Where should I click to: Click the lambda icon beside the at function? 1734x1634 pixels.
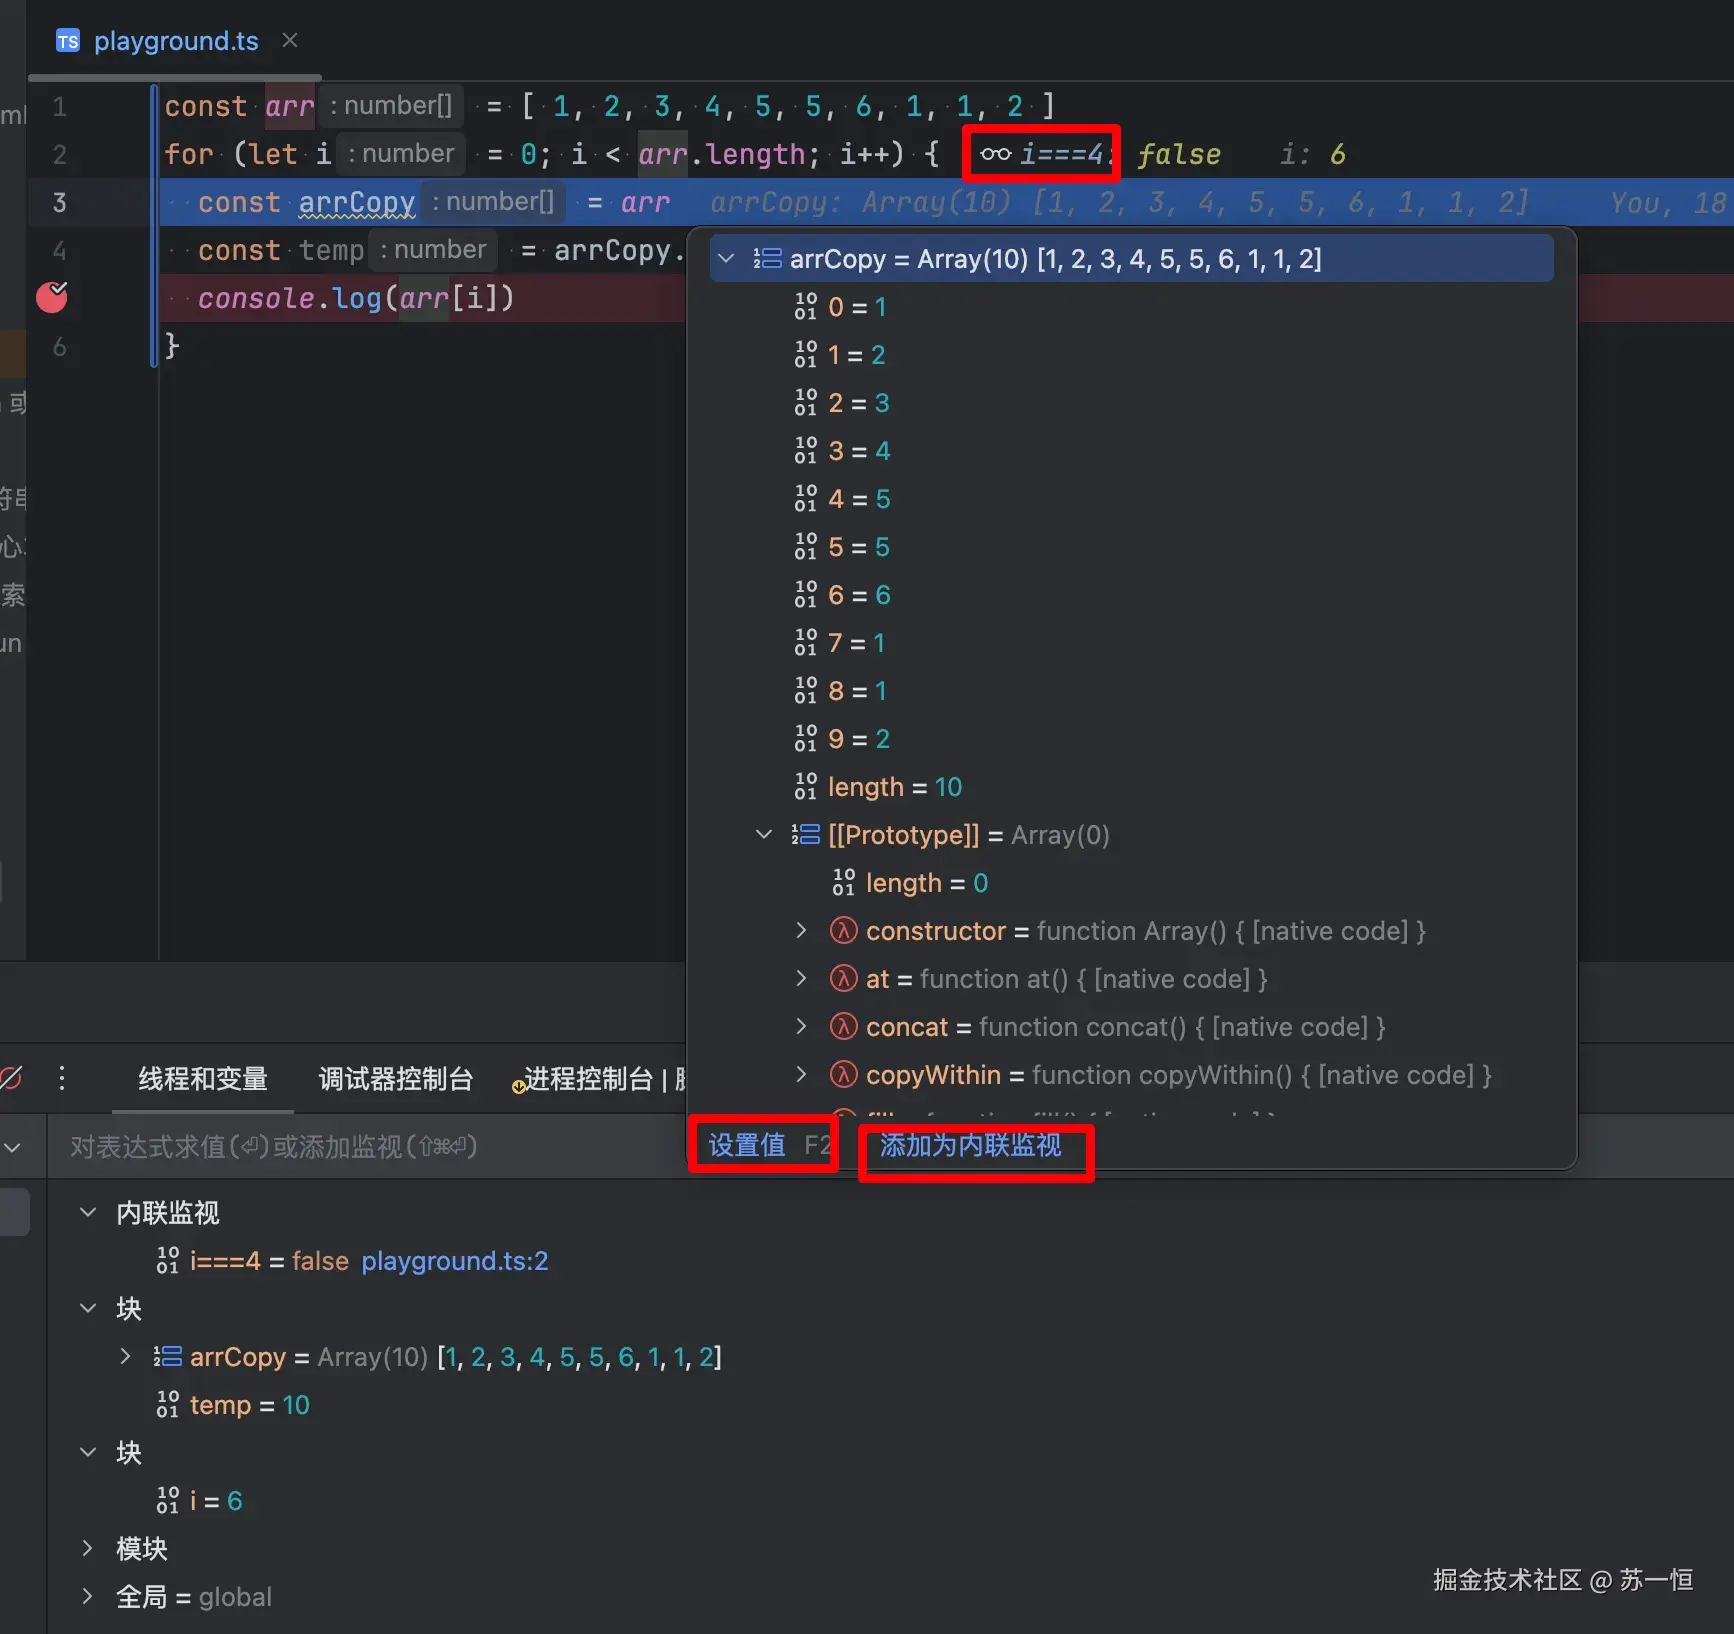[x=844, y=979]
